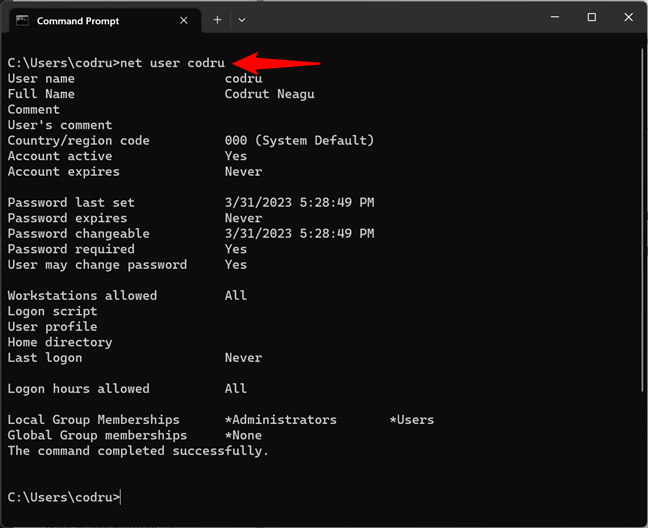Click the 'codru' user name value
Image resolution: width=648 pixels, height=528 pixels.
pos(243,78)
